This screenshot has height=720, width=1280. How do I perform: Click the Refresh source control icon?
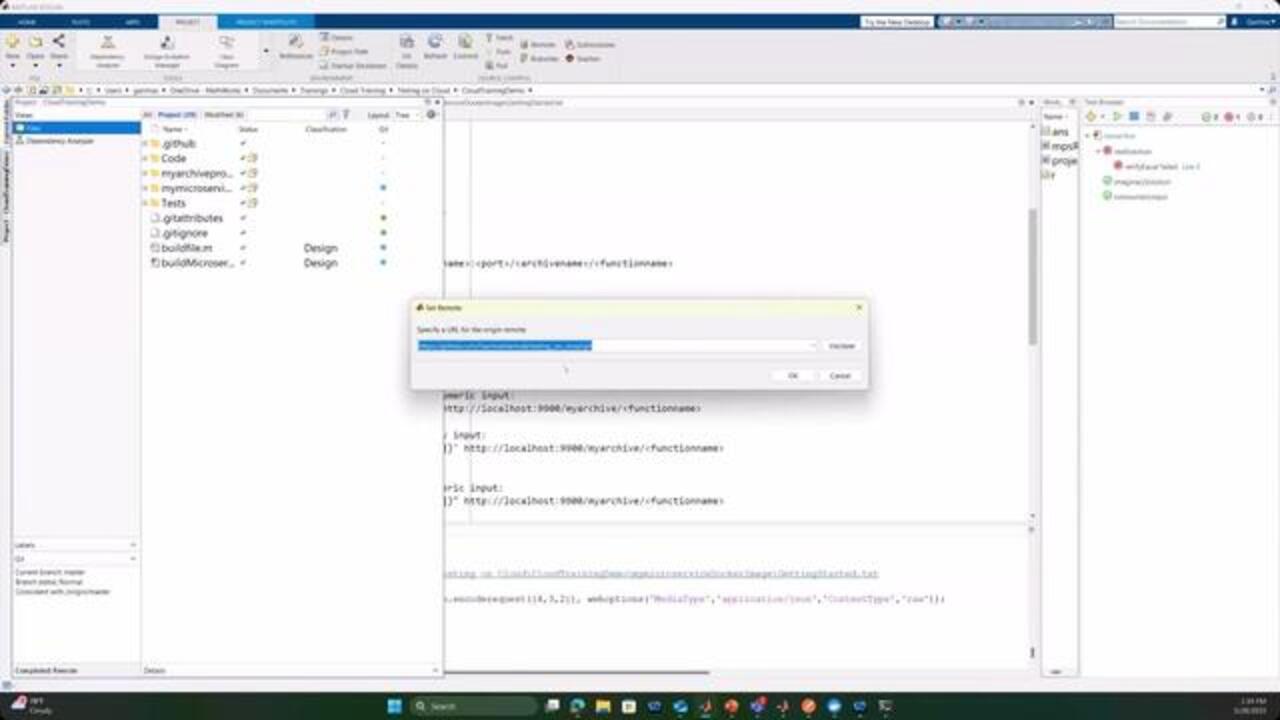click(435, 45)
